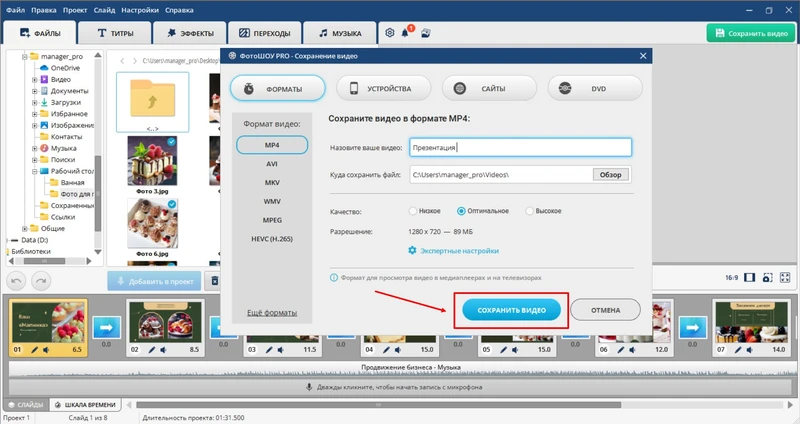Viewport: 800px width, 424px height.
Task: Open transition before slide 07
Action: point(692,328)
